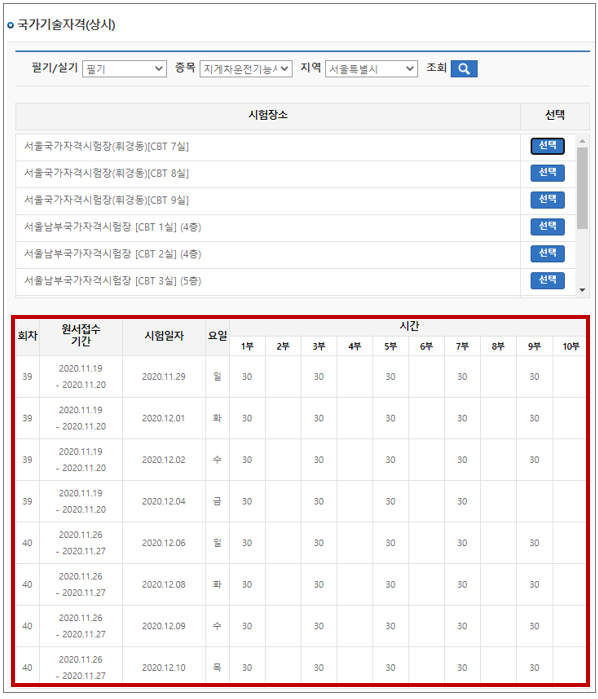
Task: Open the 지역 dropdown showing 서울특별시
Action: [371, 69]
